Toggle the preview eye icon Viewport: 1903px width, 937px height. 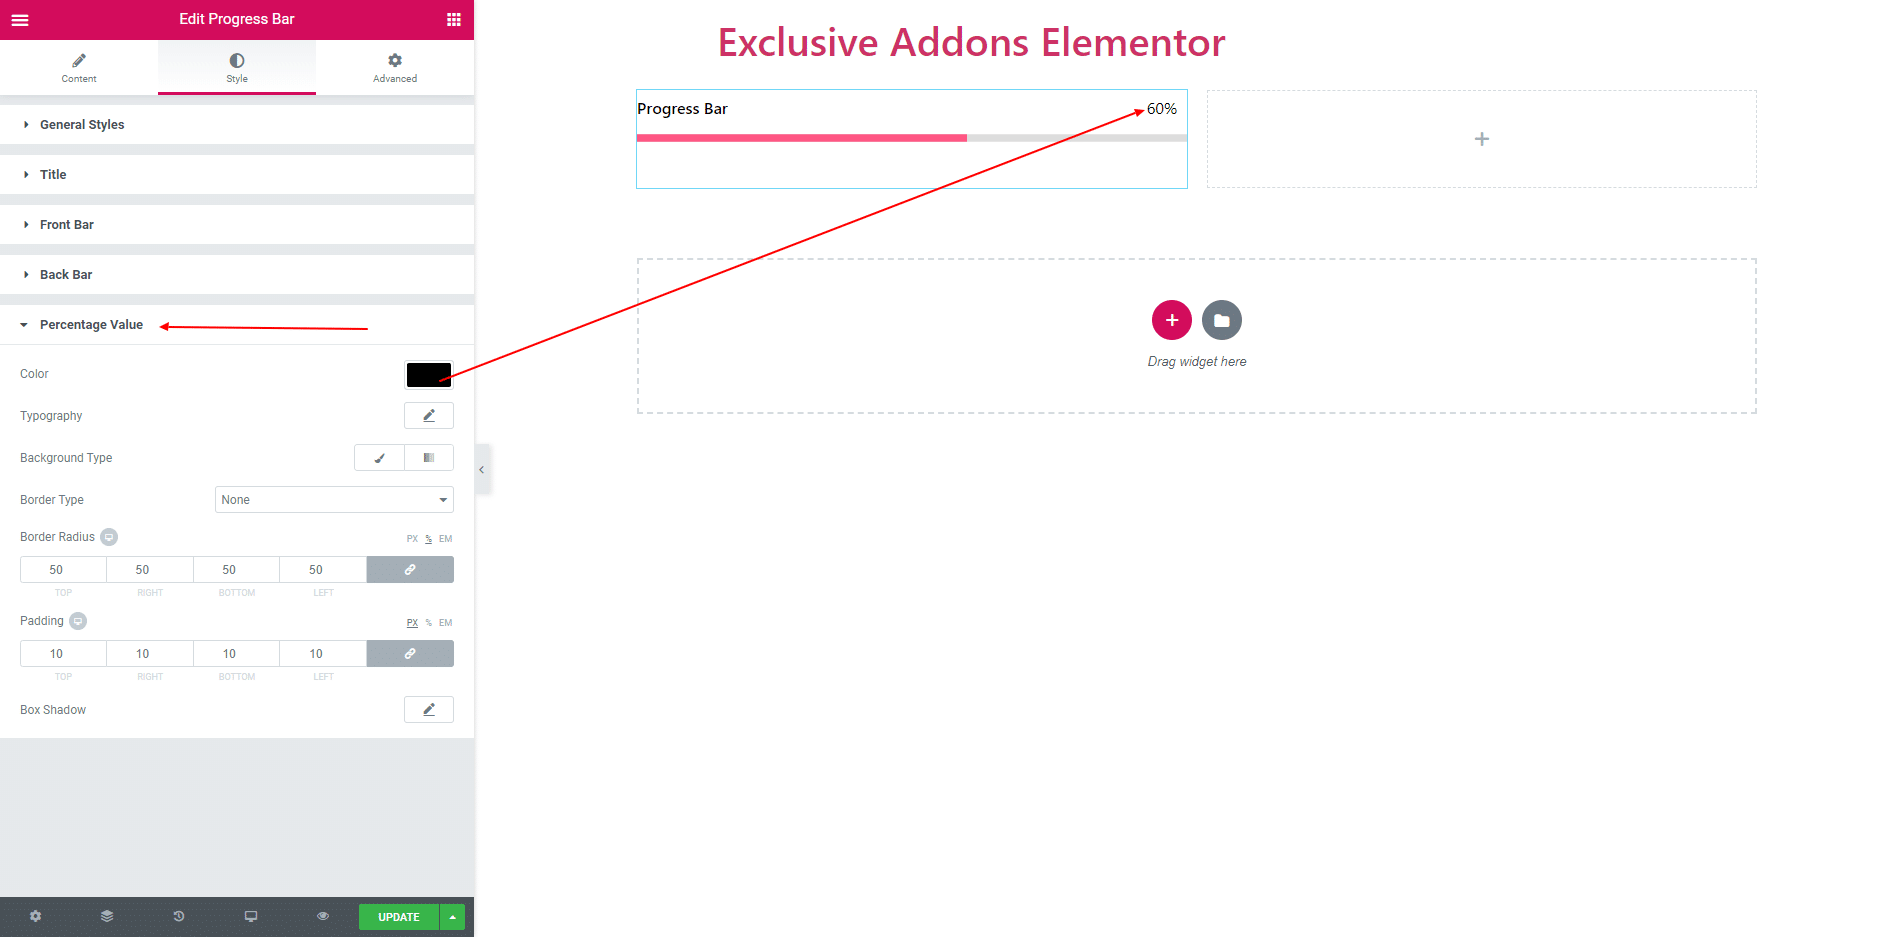click(x=323, y=916)
